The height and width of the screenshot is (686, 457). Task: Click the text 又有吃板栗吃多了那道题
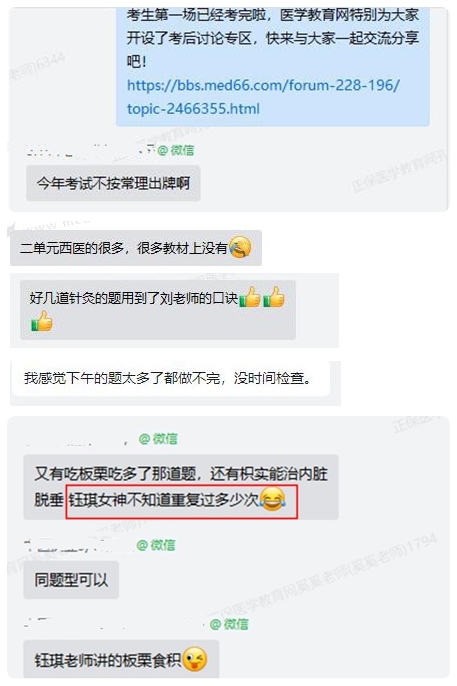pyautogui.click(x=115, y=474)
